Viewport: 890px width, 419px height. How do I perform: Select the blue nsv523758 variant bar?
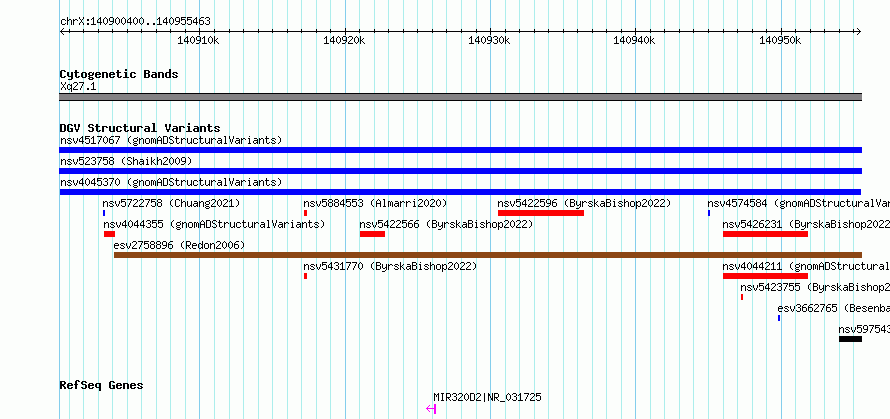[460, 171]
